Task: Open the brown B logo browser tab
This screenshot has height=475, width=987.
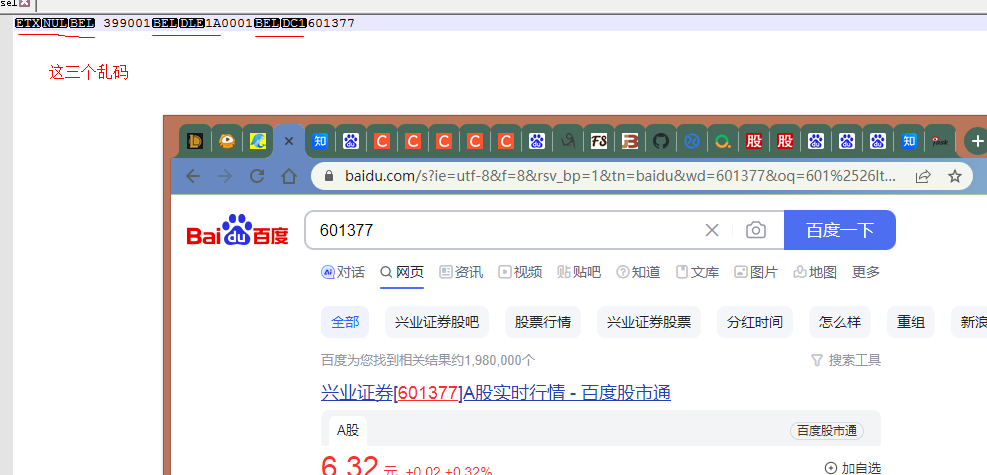Action: (x=629, y=142)
